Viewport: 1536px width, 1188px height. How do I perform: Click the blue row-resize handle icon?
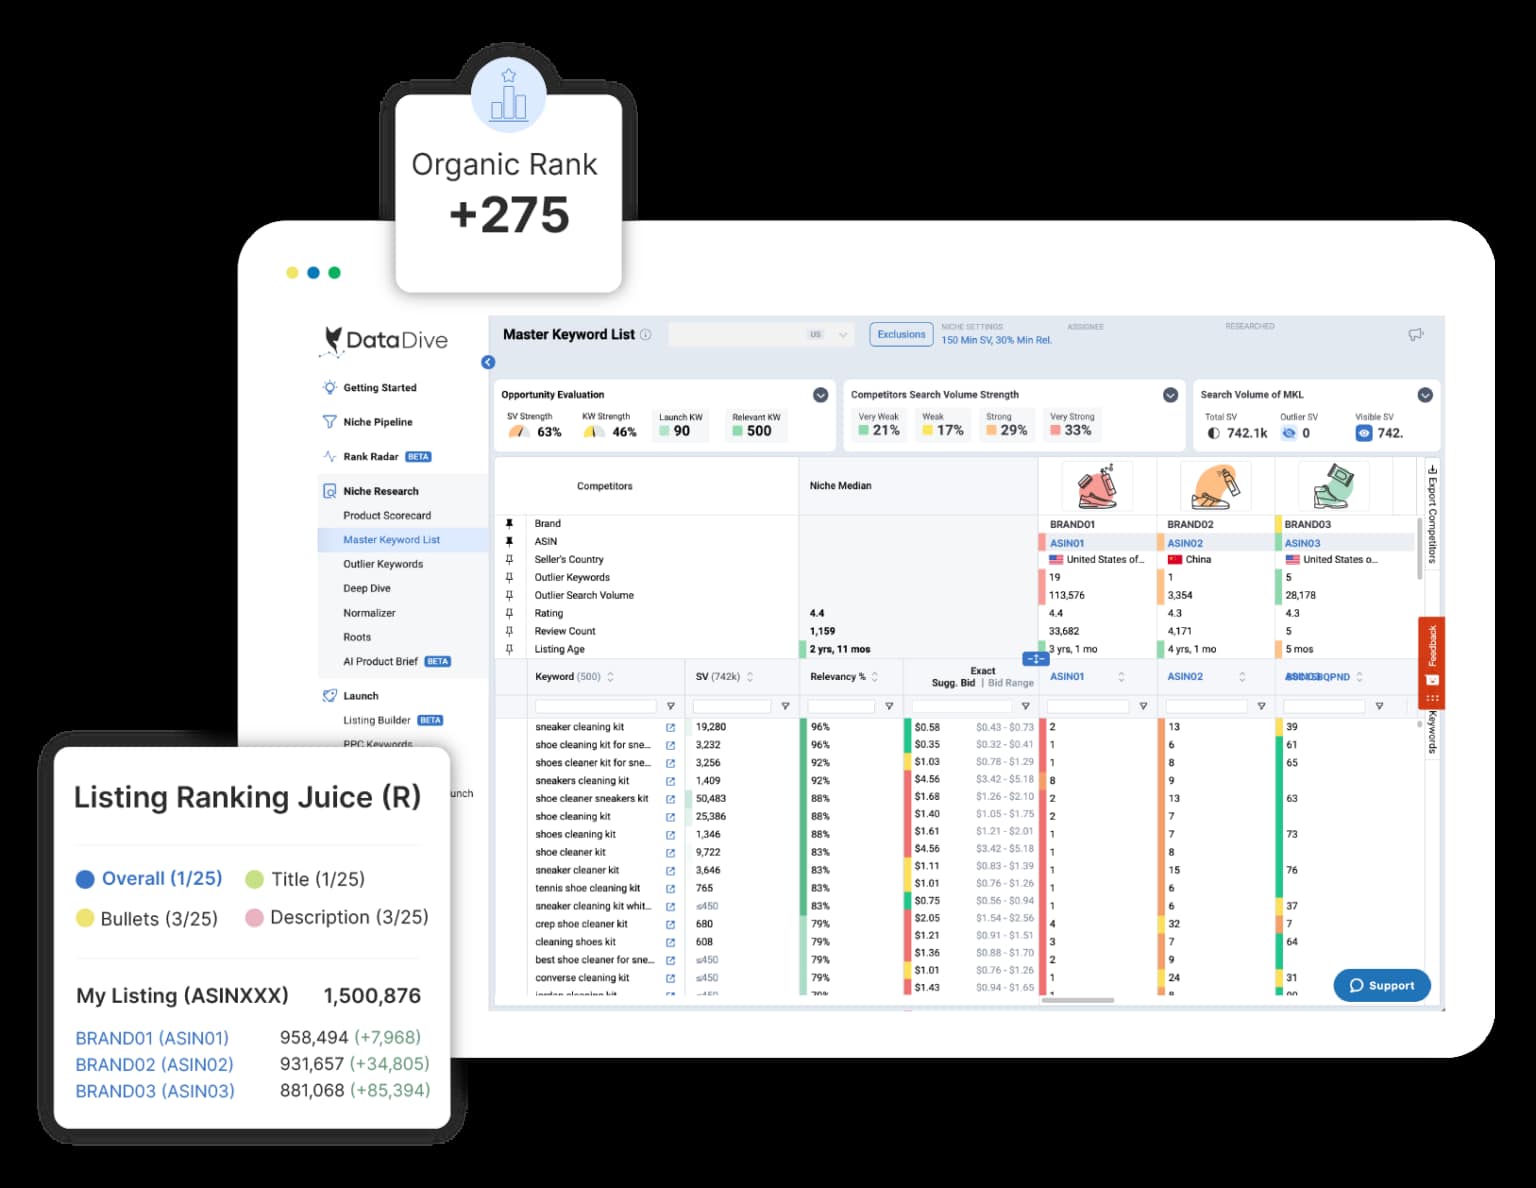[x=1035, y=659]
